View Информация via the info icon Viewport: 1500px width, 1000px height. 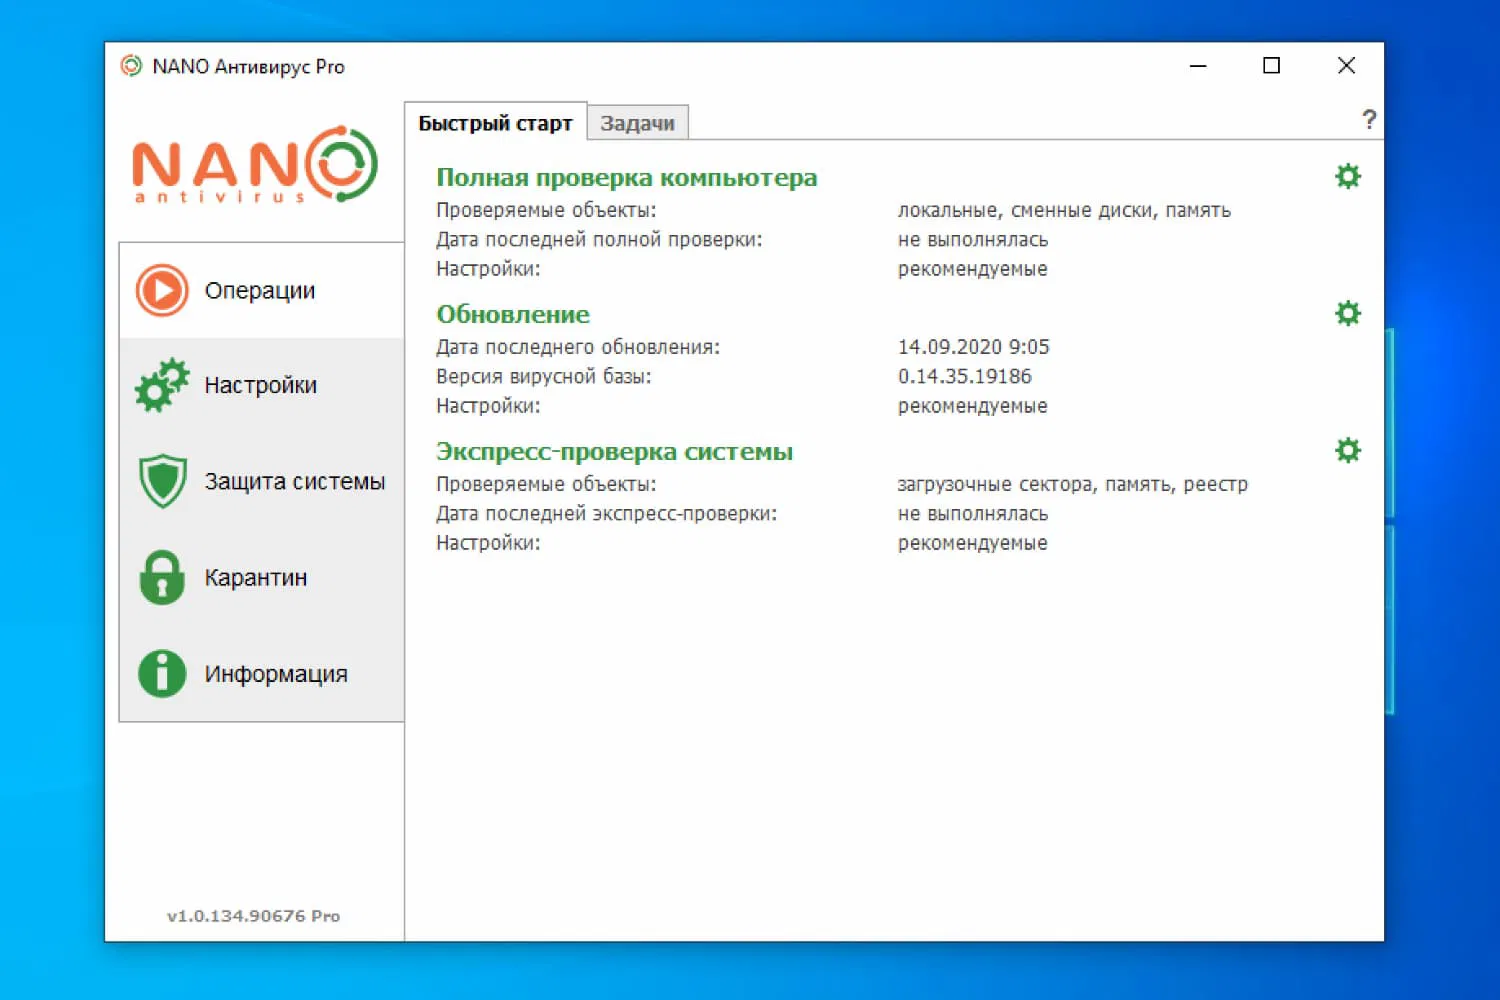pyautogui.click(x=160, y=673)
